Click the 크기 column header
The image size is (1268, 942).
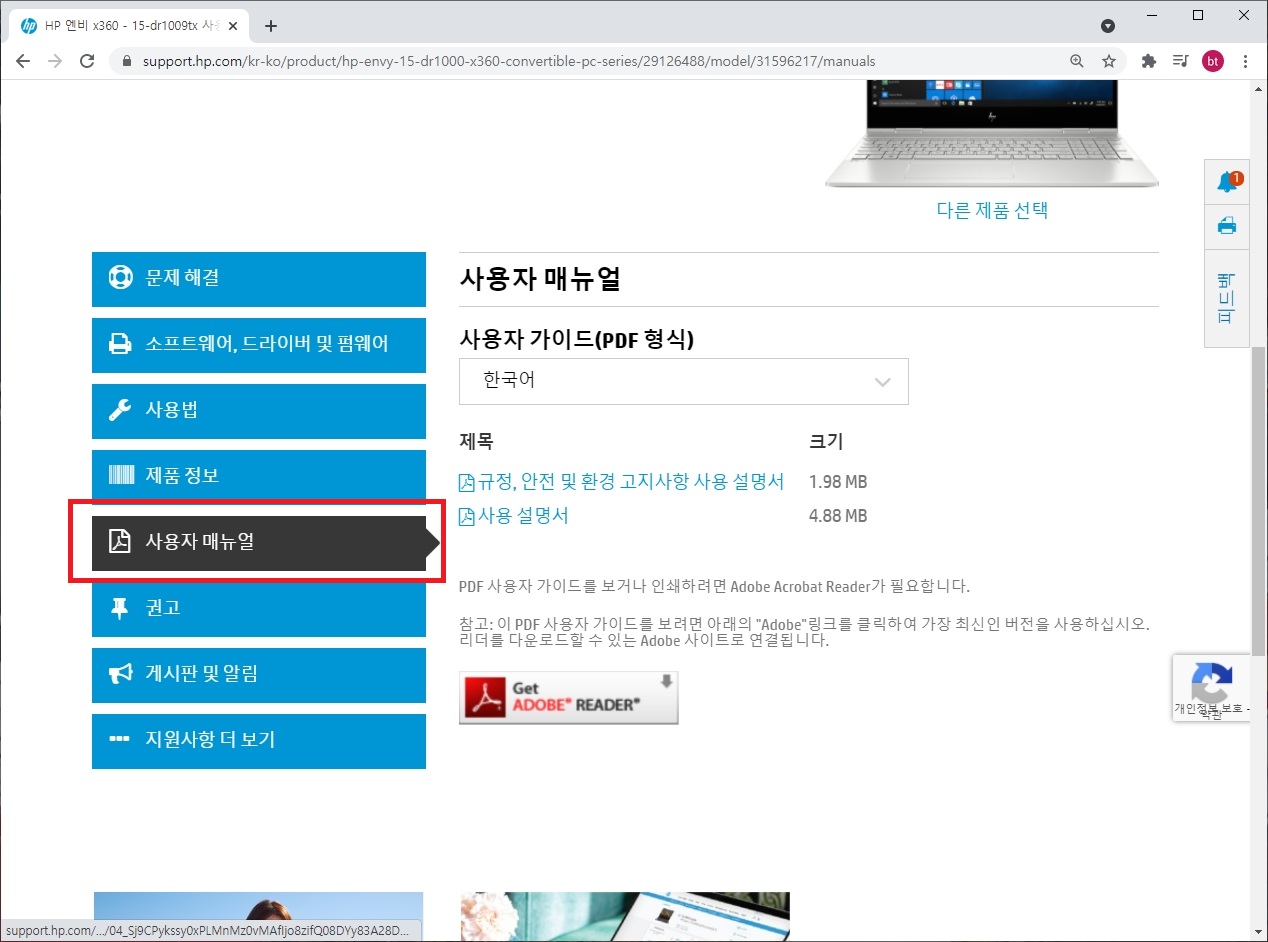[x=826, y=441]
